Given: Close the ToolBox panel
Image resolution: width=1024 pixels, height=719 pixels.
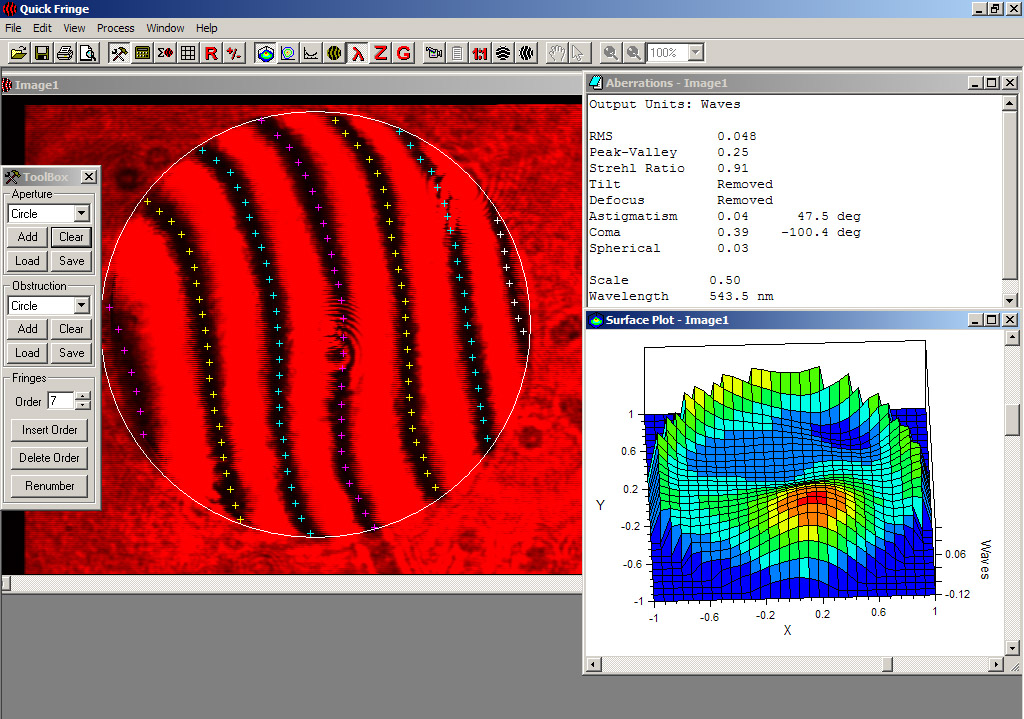Looking at the screenshot, I should click(x=89, y=176).
